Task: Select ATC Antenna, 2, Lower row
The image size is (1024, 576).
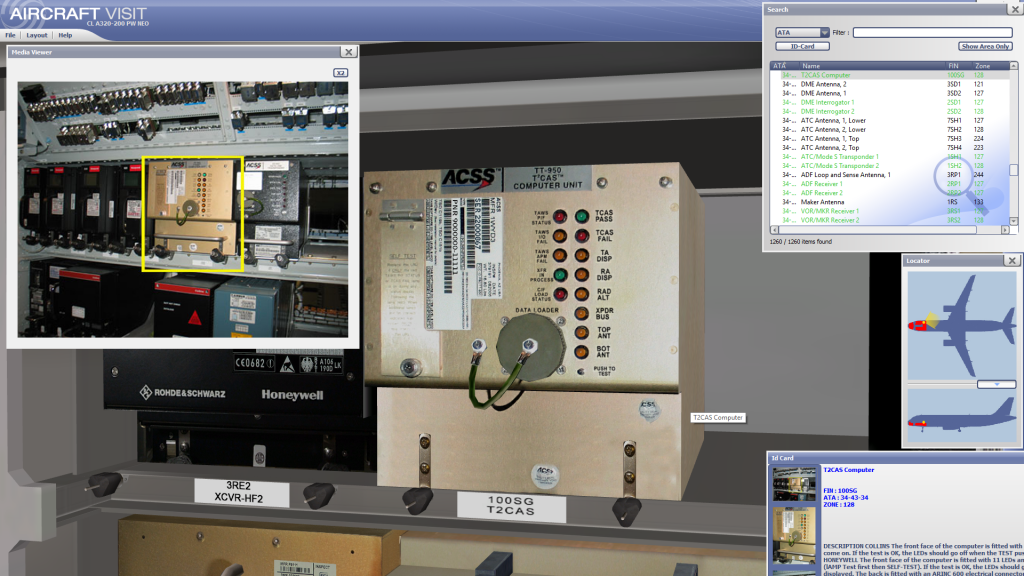Action: [889, 129]
